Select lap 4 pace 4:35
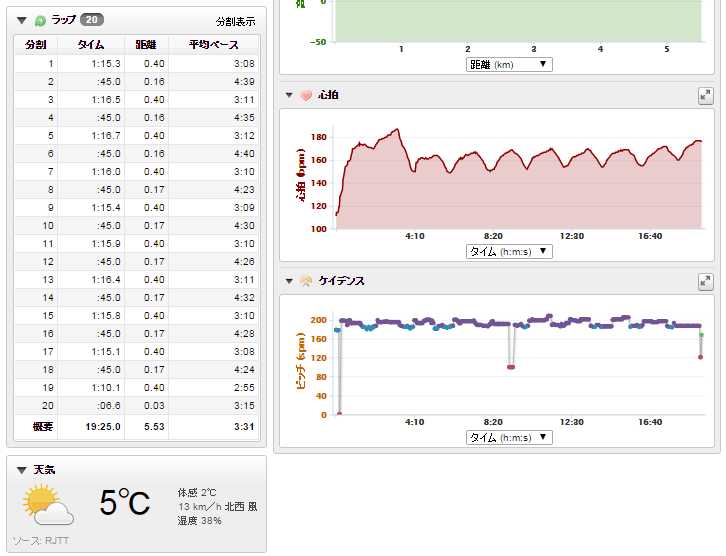This screenshot has height=556, width=726. click(244, 118)
